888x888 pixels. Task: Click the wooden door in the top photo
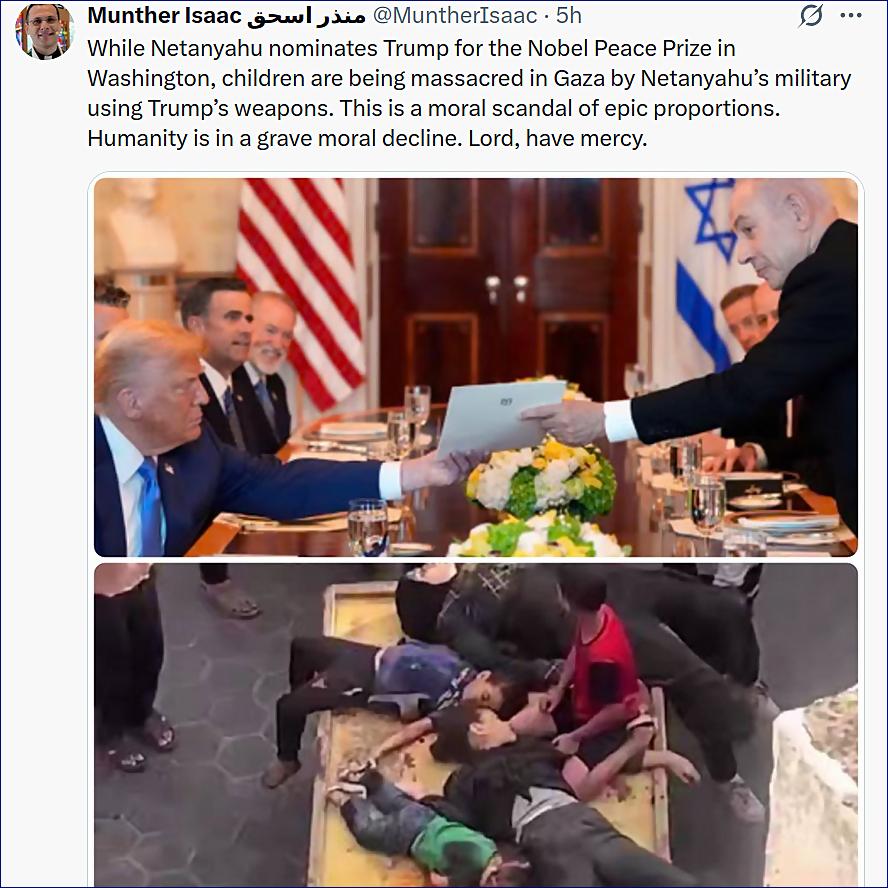pyautogui.click(x=509, y=289)
